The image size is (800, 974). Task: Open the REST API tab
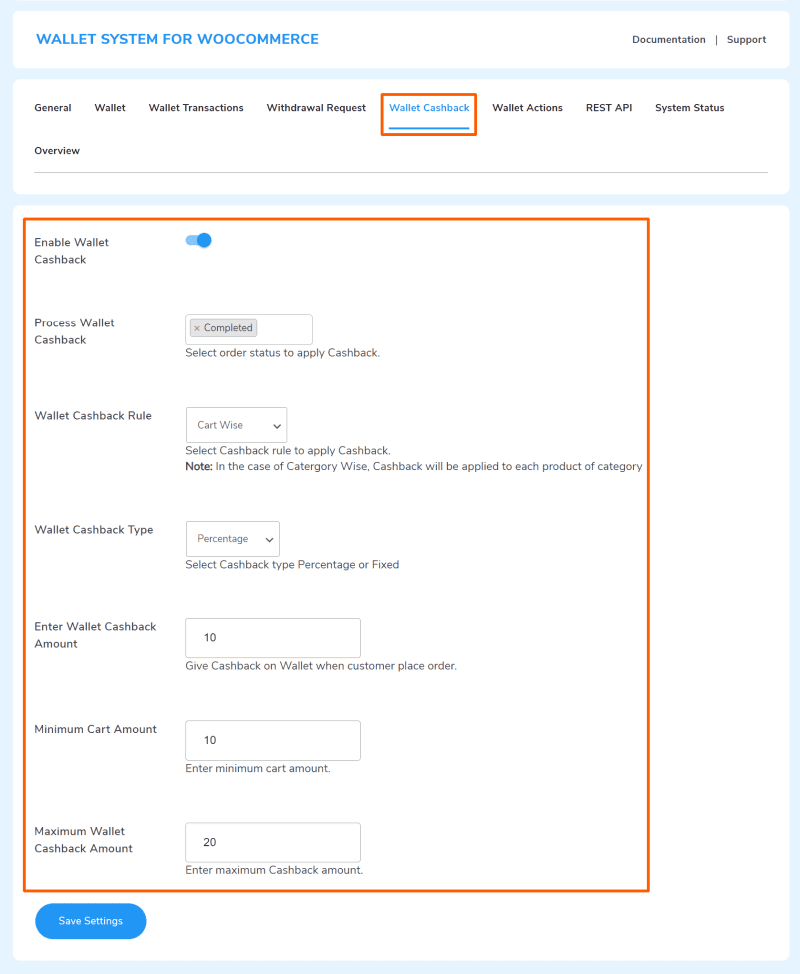(x=608, y=107)
